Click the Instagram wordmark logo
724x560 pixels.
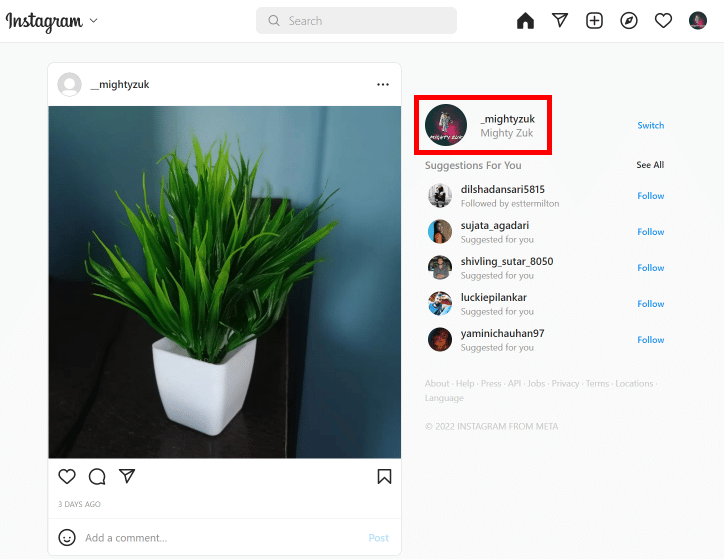[44, 21]
